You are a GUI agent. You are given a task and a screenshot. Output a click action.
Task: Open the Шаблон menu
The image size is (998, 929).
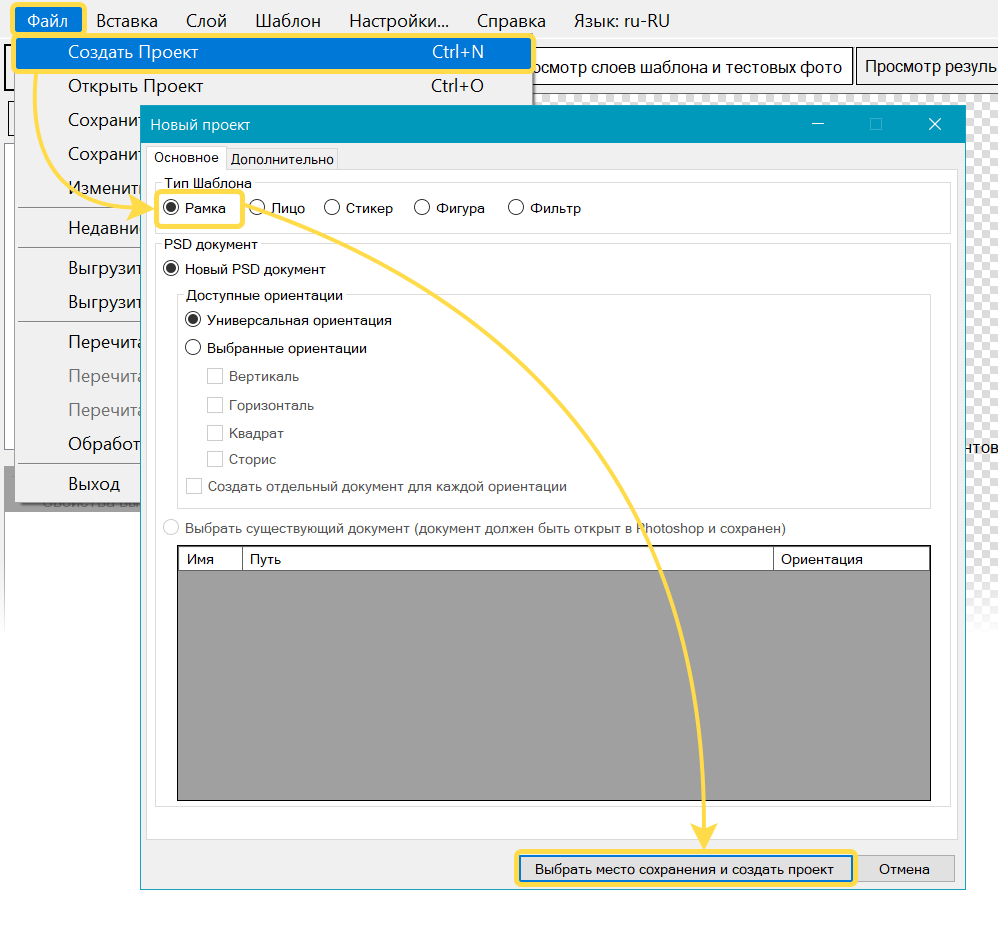(x=288, y=20)
